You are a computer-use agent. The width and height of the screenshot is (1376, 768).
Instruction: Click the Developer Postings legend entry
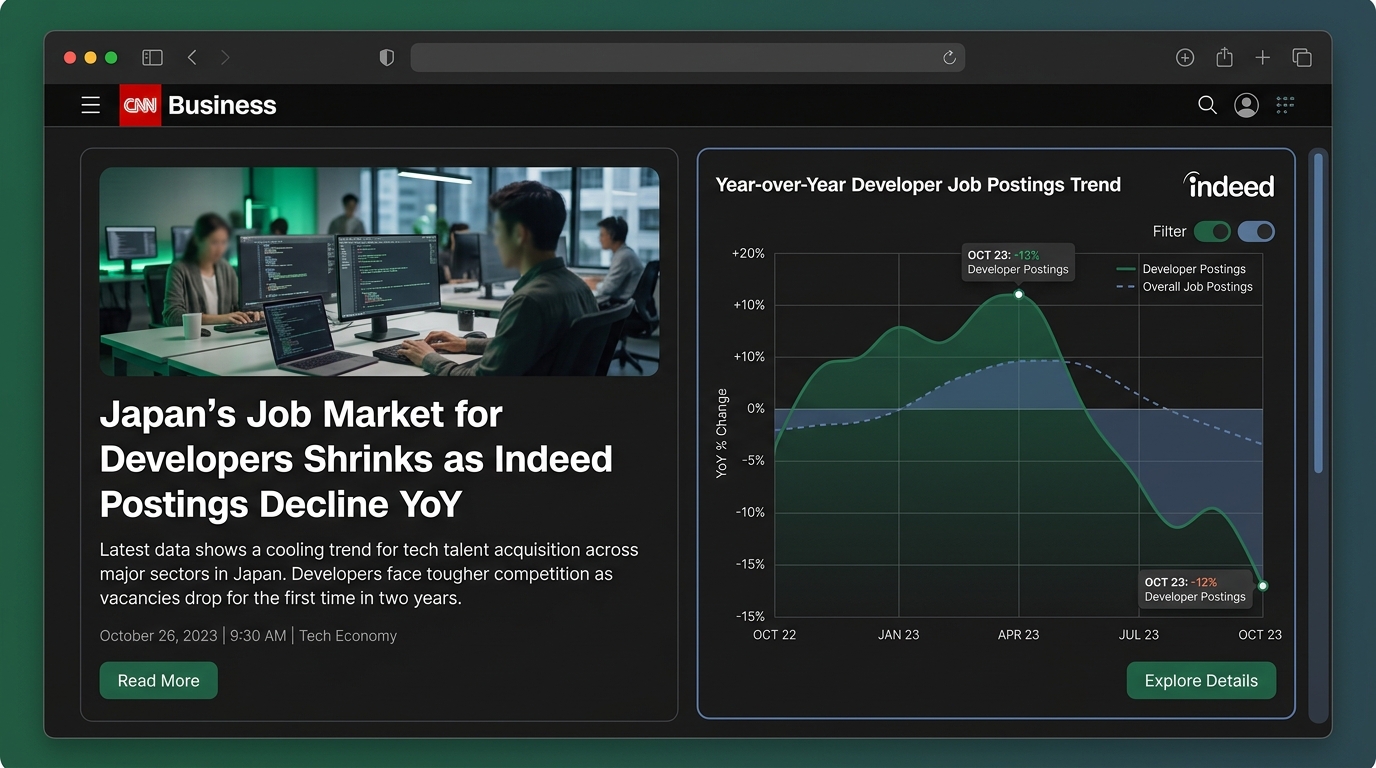coord(1181,269)
